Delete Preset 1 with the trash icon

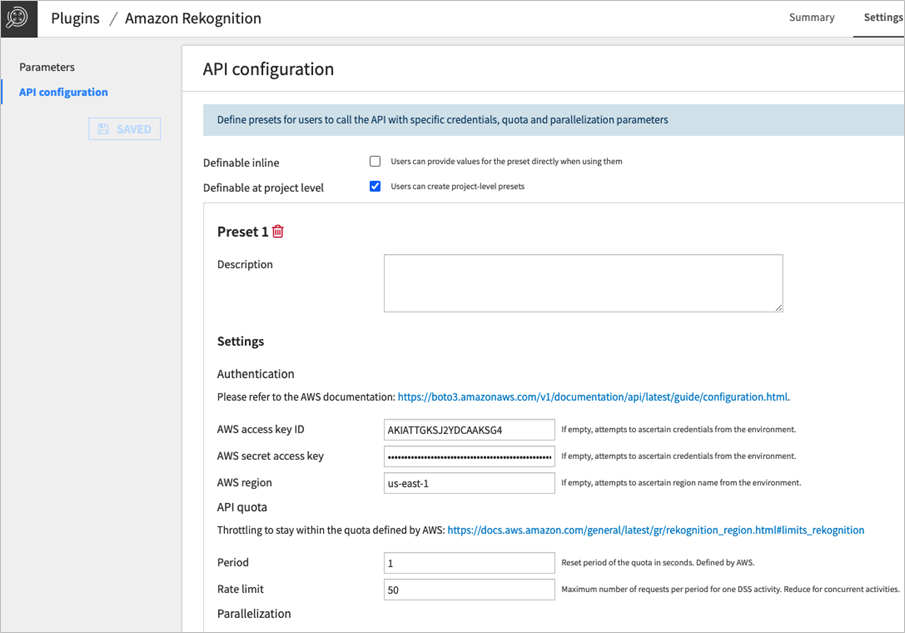click(278, 231)
